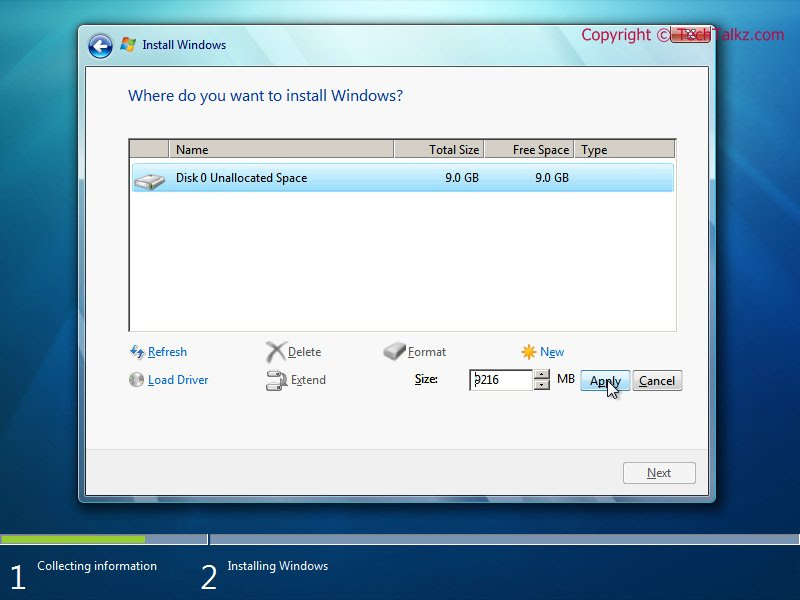Screen dimensions: 800x600
Task: Click the green setup progress bar
Action: point(73,539)
